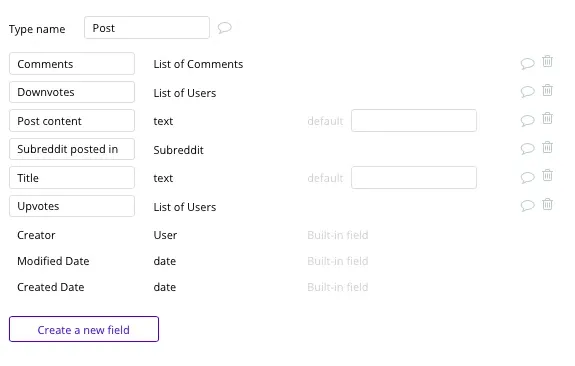Screen dimensions: 575x366
Task: Select List of Users type for Upvotes
Action: tap(184, 207)
